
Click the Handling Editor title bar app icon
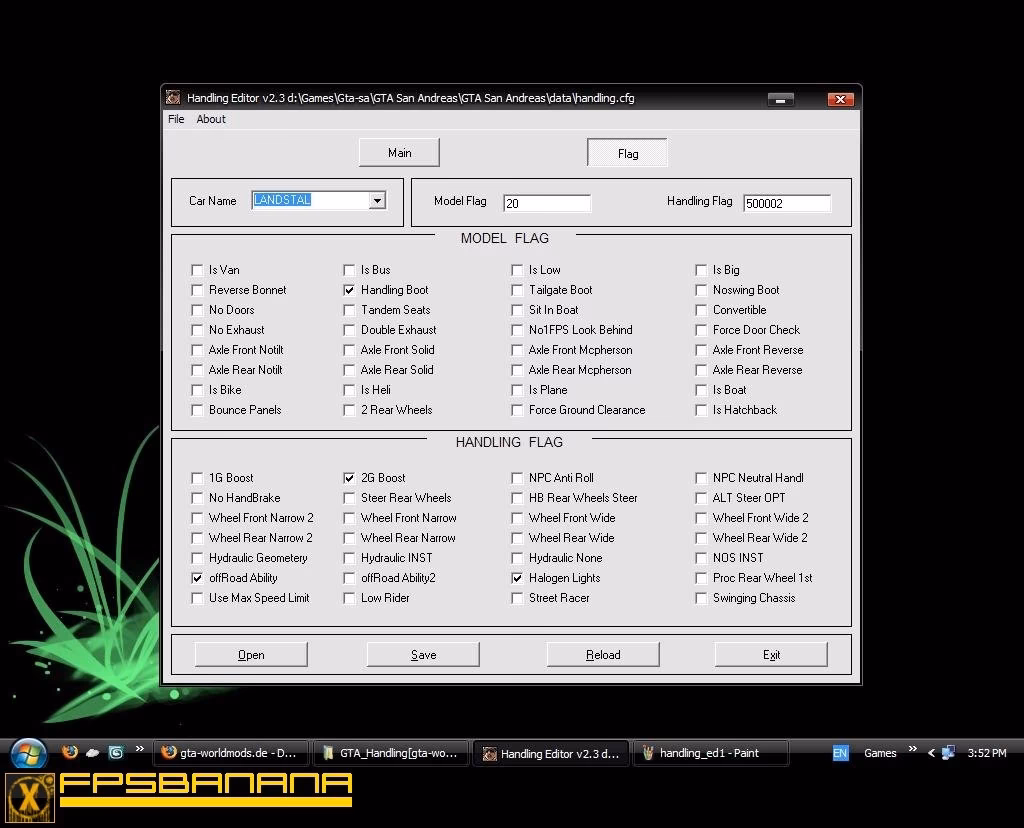(x=173, y=97)
